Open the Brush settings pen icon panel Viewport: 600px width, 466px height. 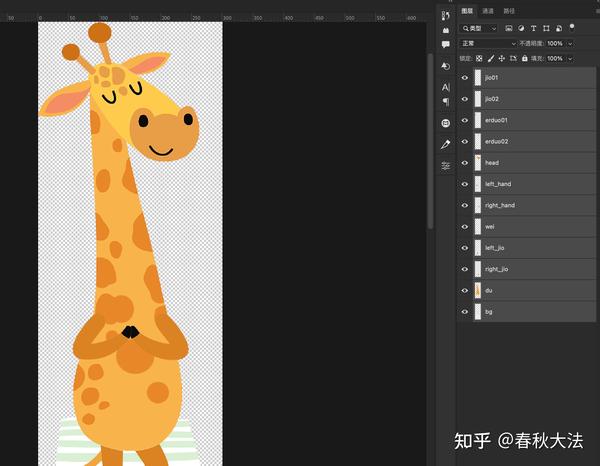pyautogui.click(x=445, y=145)
